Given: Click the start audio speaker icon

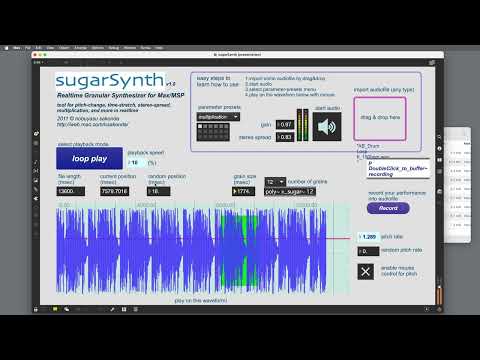Looking at the screenshot, I should pyautogui.click(x=327, y=126).
